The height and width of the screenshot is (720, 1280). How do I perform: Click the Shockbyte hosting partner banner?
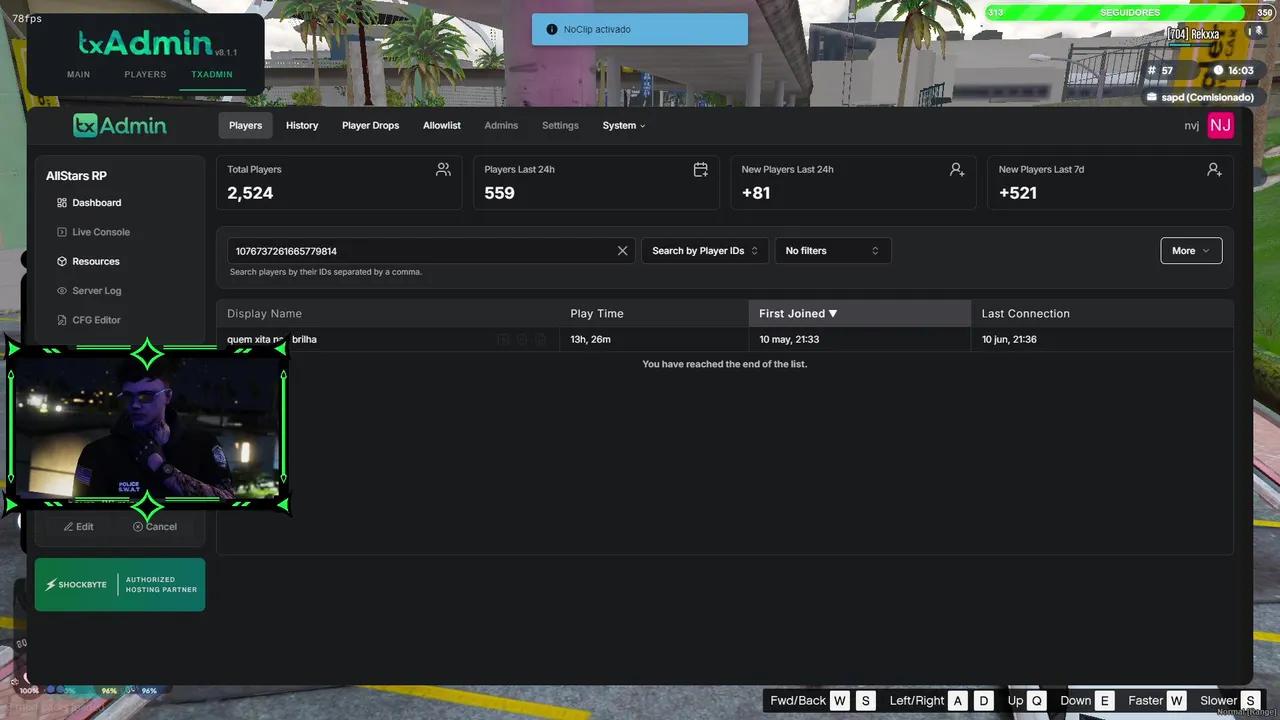point(120,584)
